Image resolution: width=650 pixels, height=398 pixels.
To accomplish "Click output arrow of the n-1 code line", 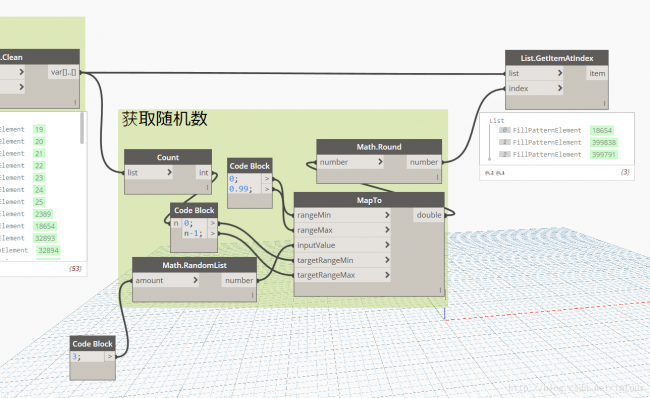I will tap(212, 233).
